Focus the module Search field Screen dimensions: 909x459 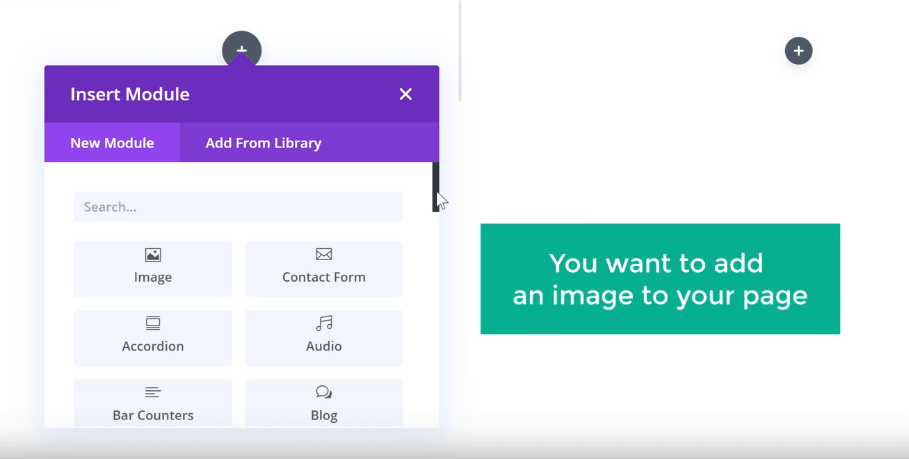238,207
